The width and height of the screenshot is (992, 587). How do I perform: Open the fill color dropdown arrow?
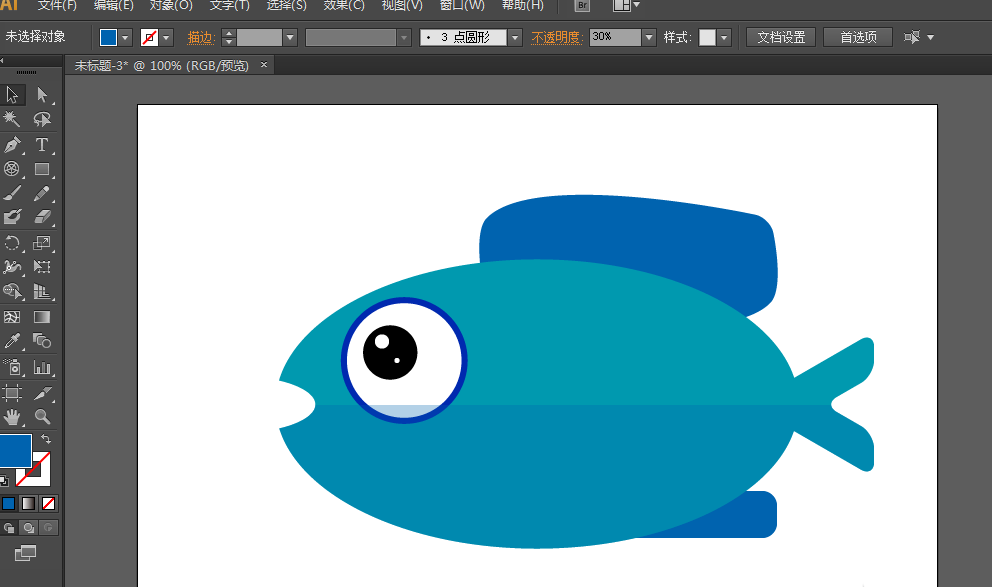click(x=126, y=37)
